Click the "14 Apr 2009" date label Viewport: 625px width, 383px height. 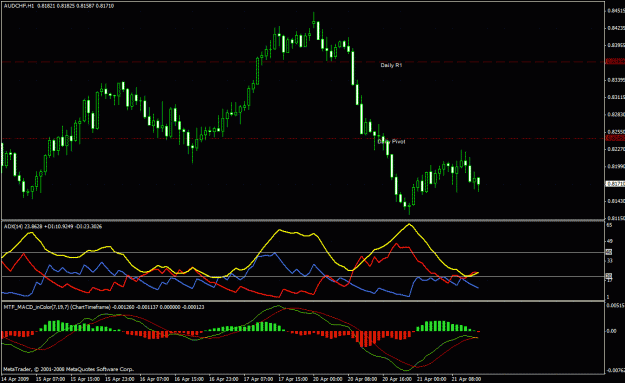click(x=16, y=379)
